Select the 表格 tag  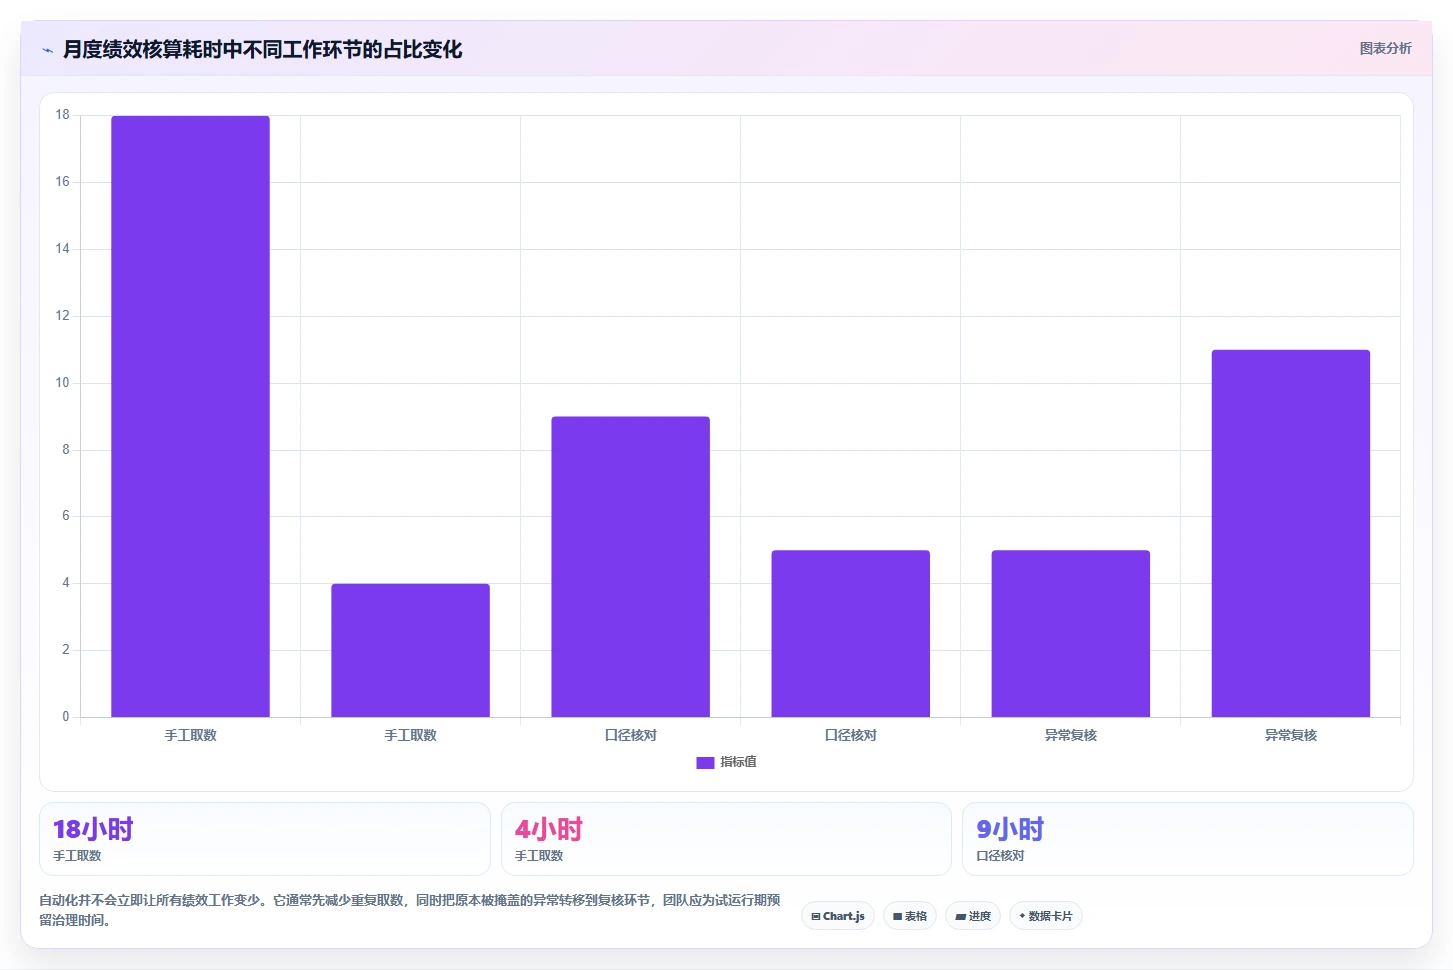click(910, 916)
